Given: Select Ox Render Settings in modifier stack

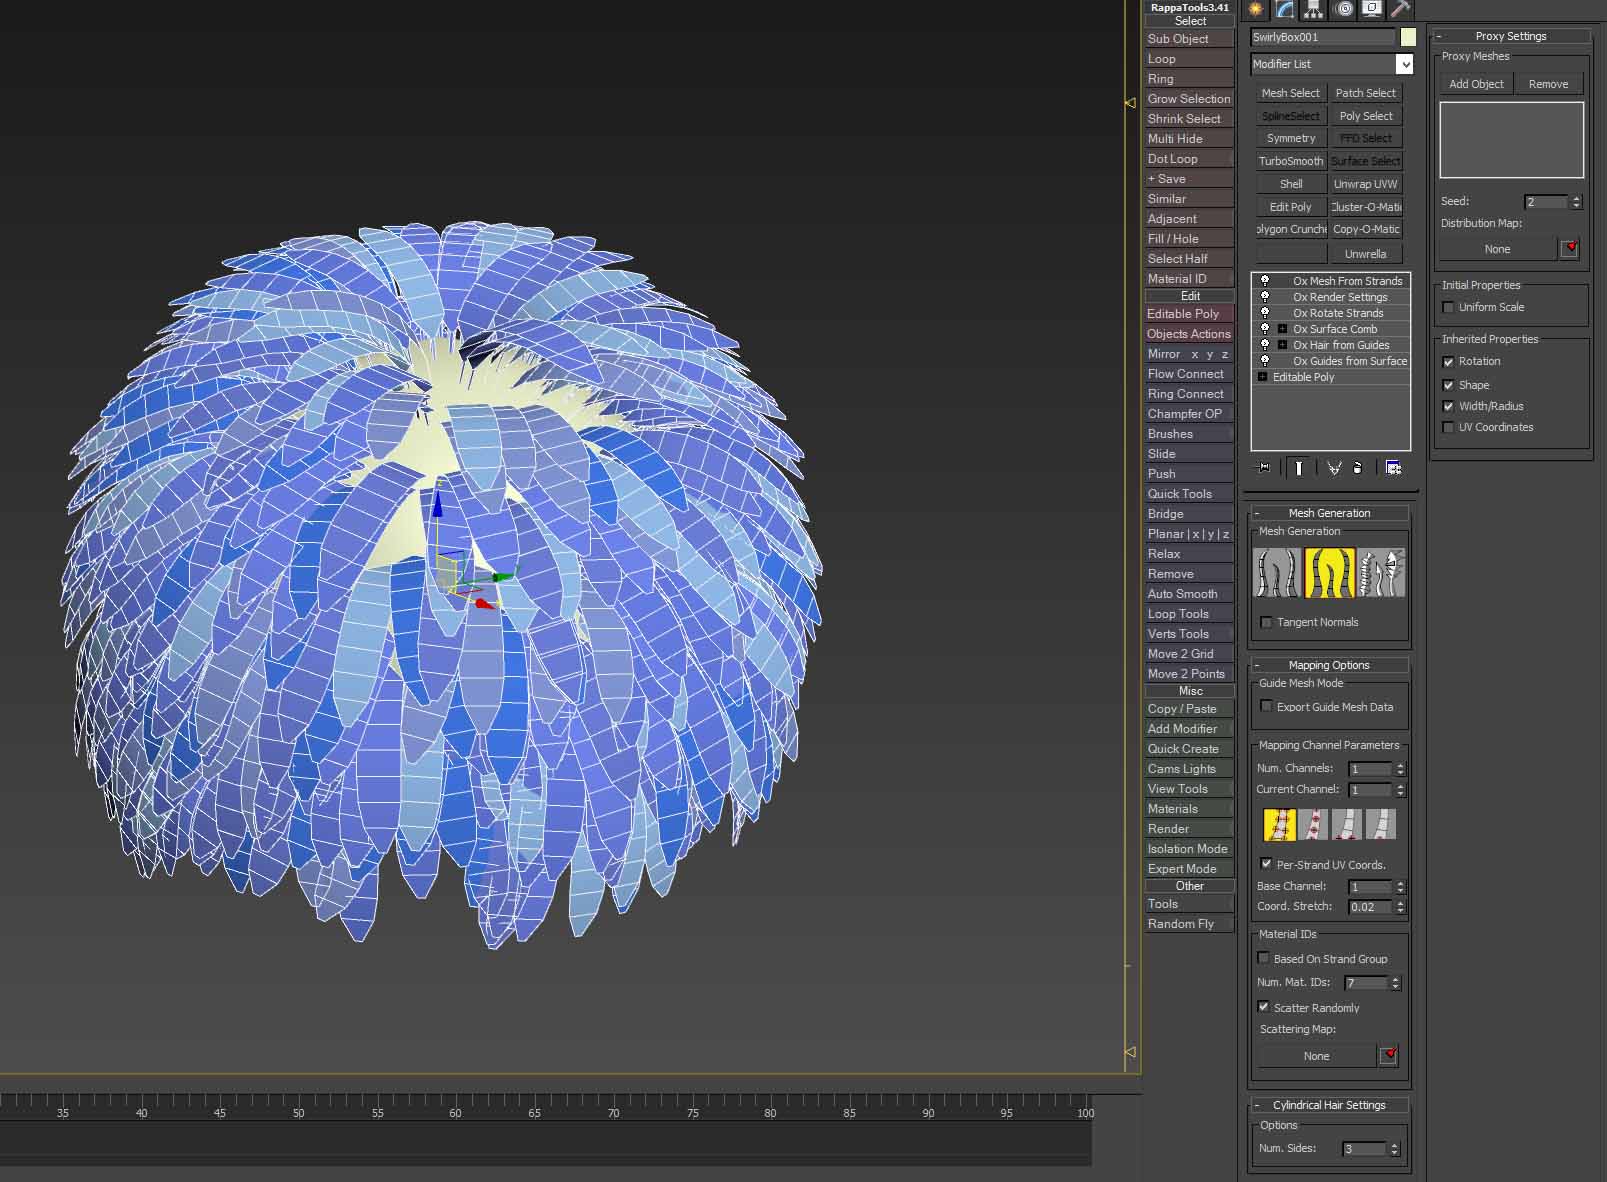Looking at the screenshot, I should 1339,297.
